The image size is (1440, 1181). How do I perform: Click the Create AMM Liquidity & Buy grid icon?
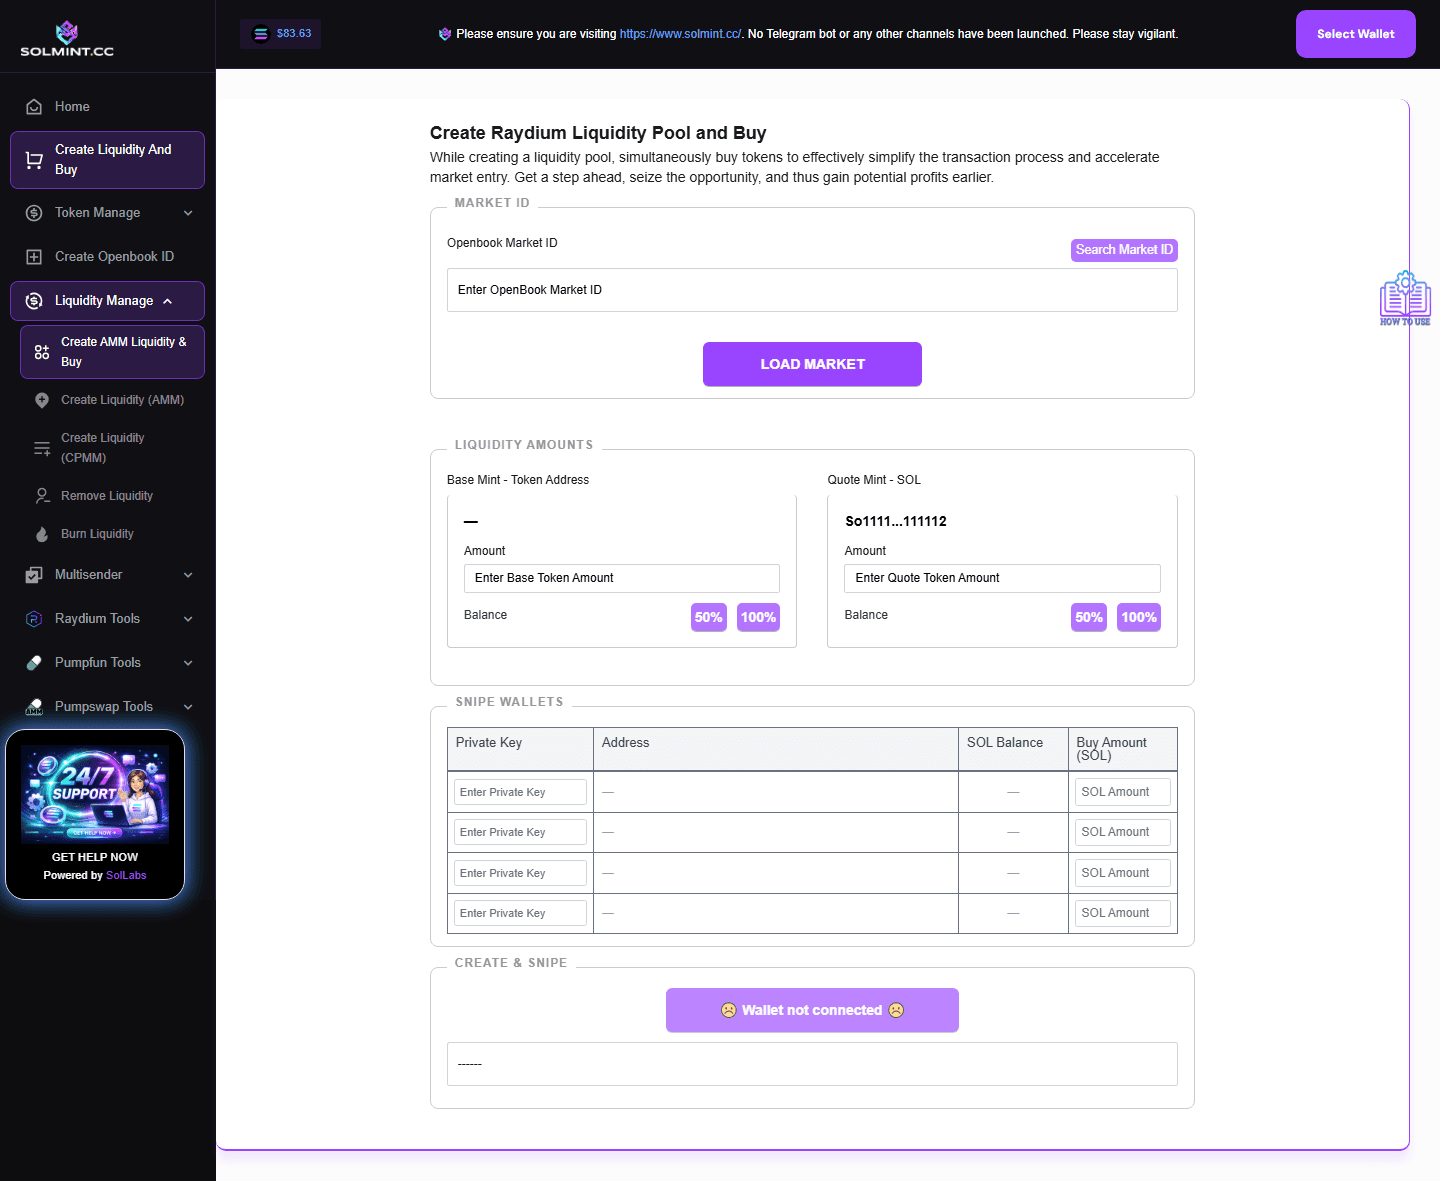pos(41,351)
